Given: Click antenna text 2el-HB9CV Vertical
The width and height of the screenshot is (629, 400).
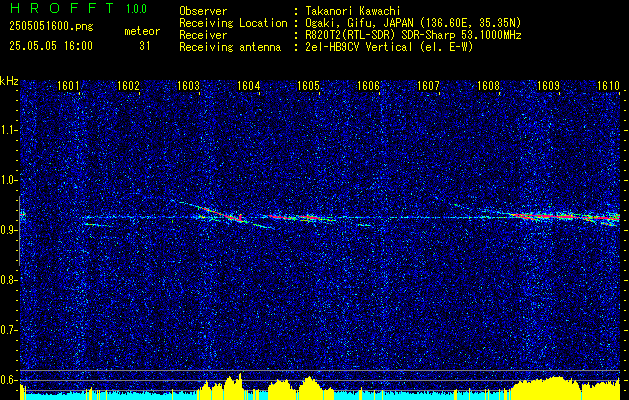Looking at the screenshot, I should [359, 47].
